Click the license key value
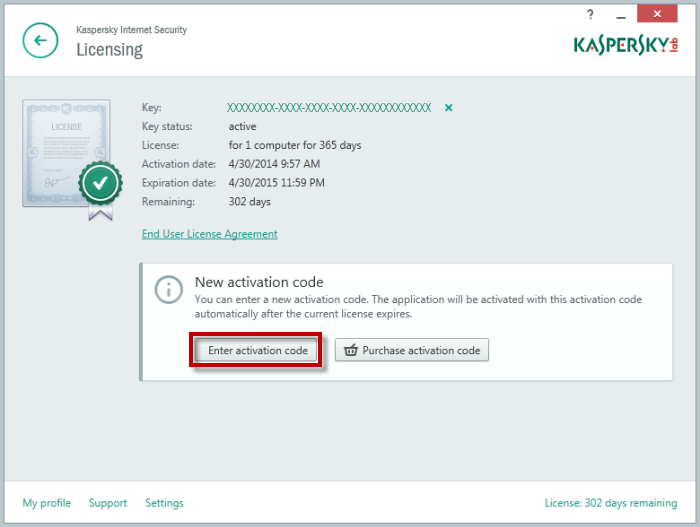Screen dimensions: 700x527 click(329, 108)
